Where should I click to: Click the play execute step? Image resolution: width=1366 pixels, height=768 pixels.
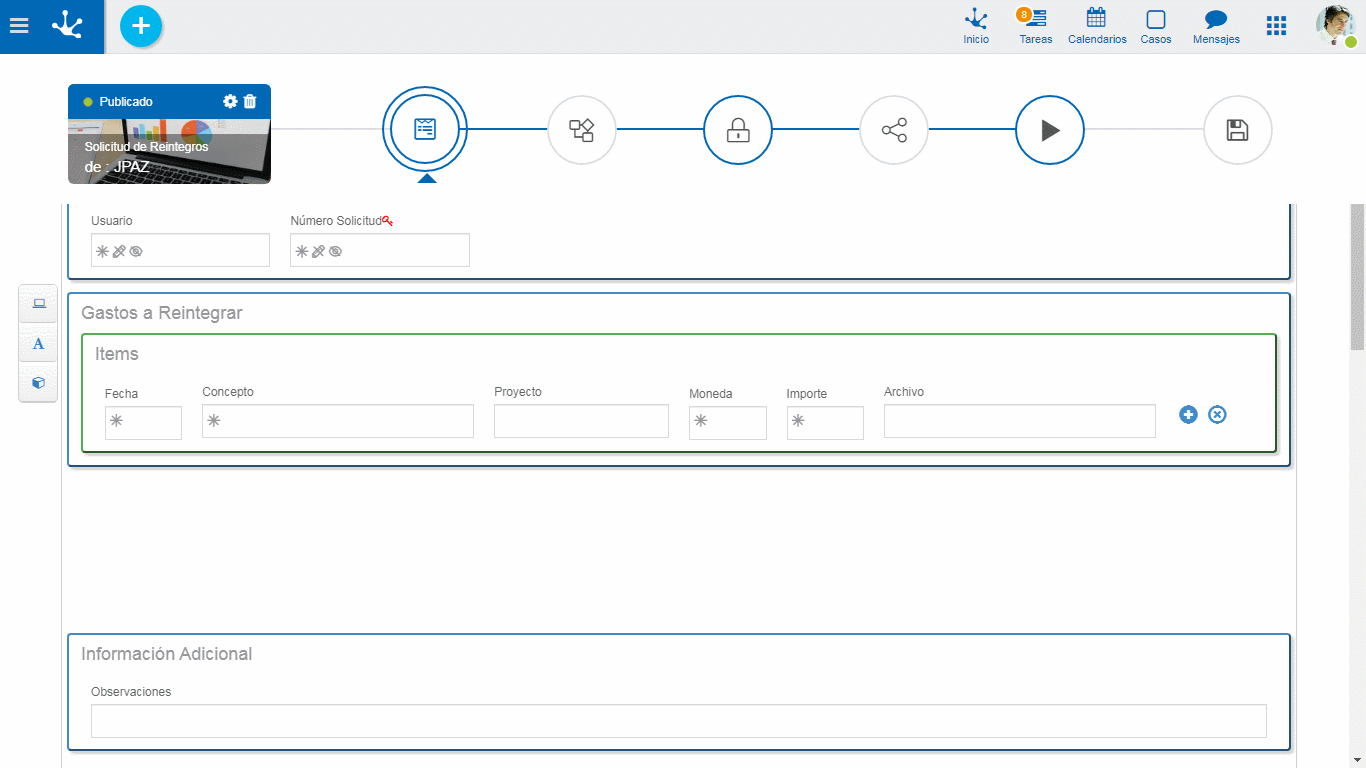(x=1050, y=130)
